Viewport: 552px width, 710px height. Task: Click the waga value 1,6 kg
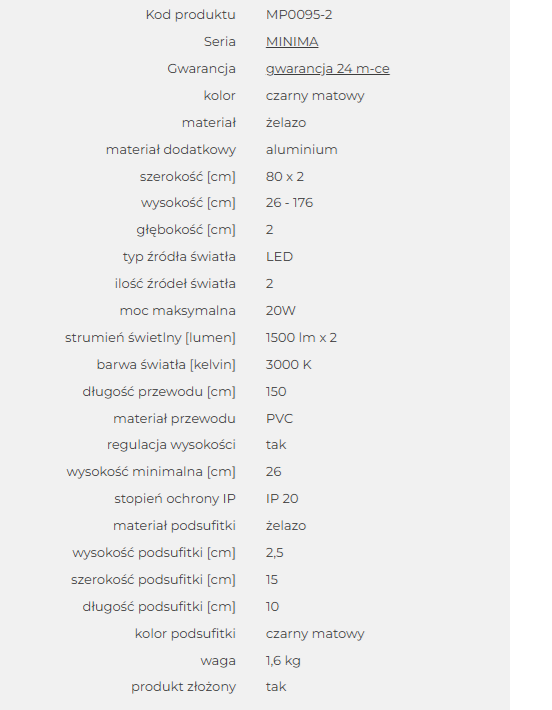click(x=283, y=661)
